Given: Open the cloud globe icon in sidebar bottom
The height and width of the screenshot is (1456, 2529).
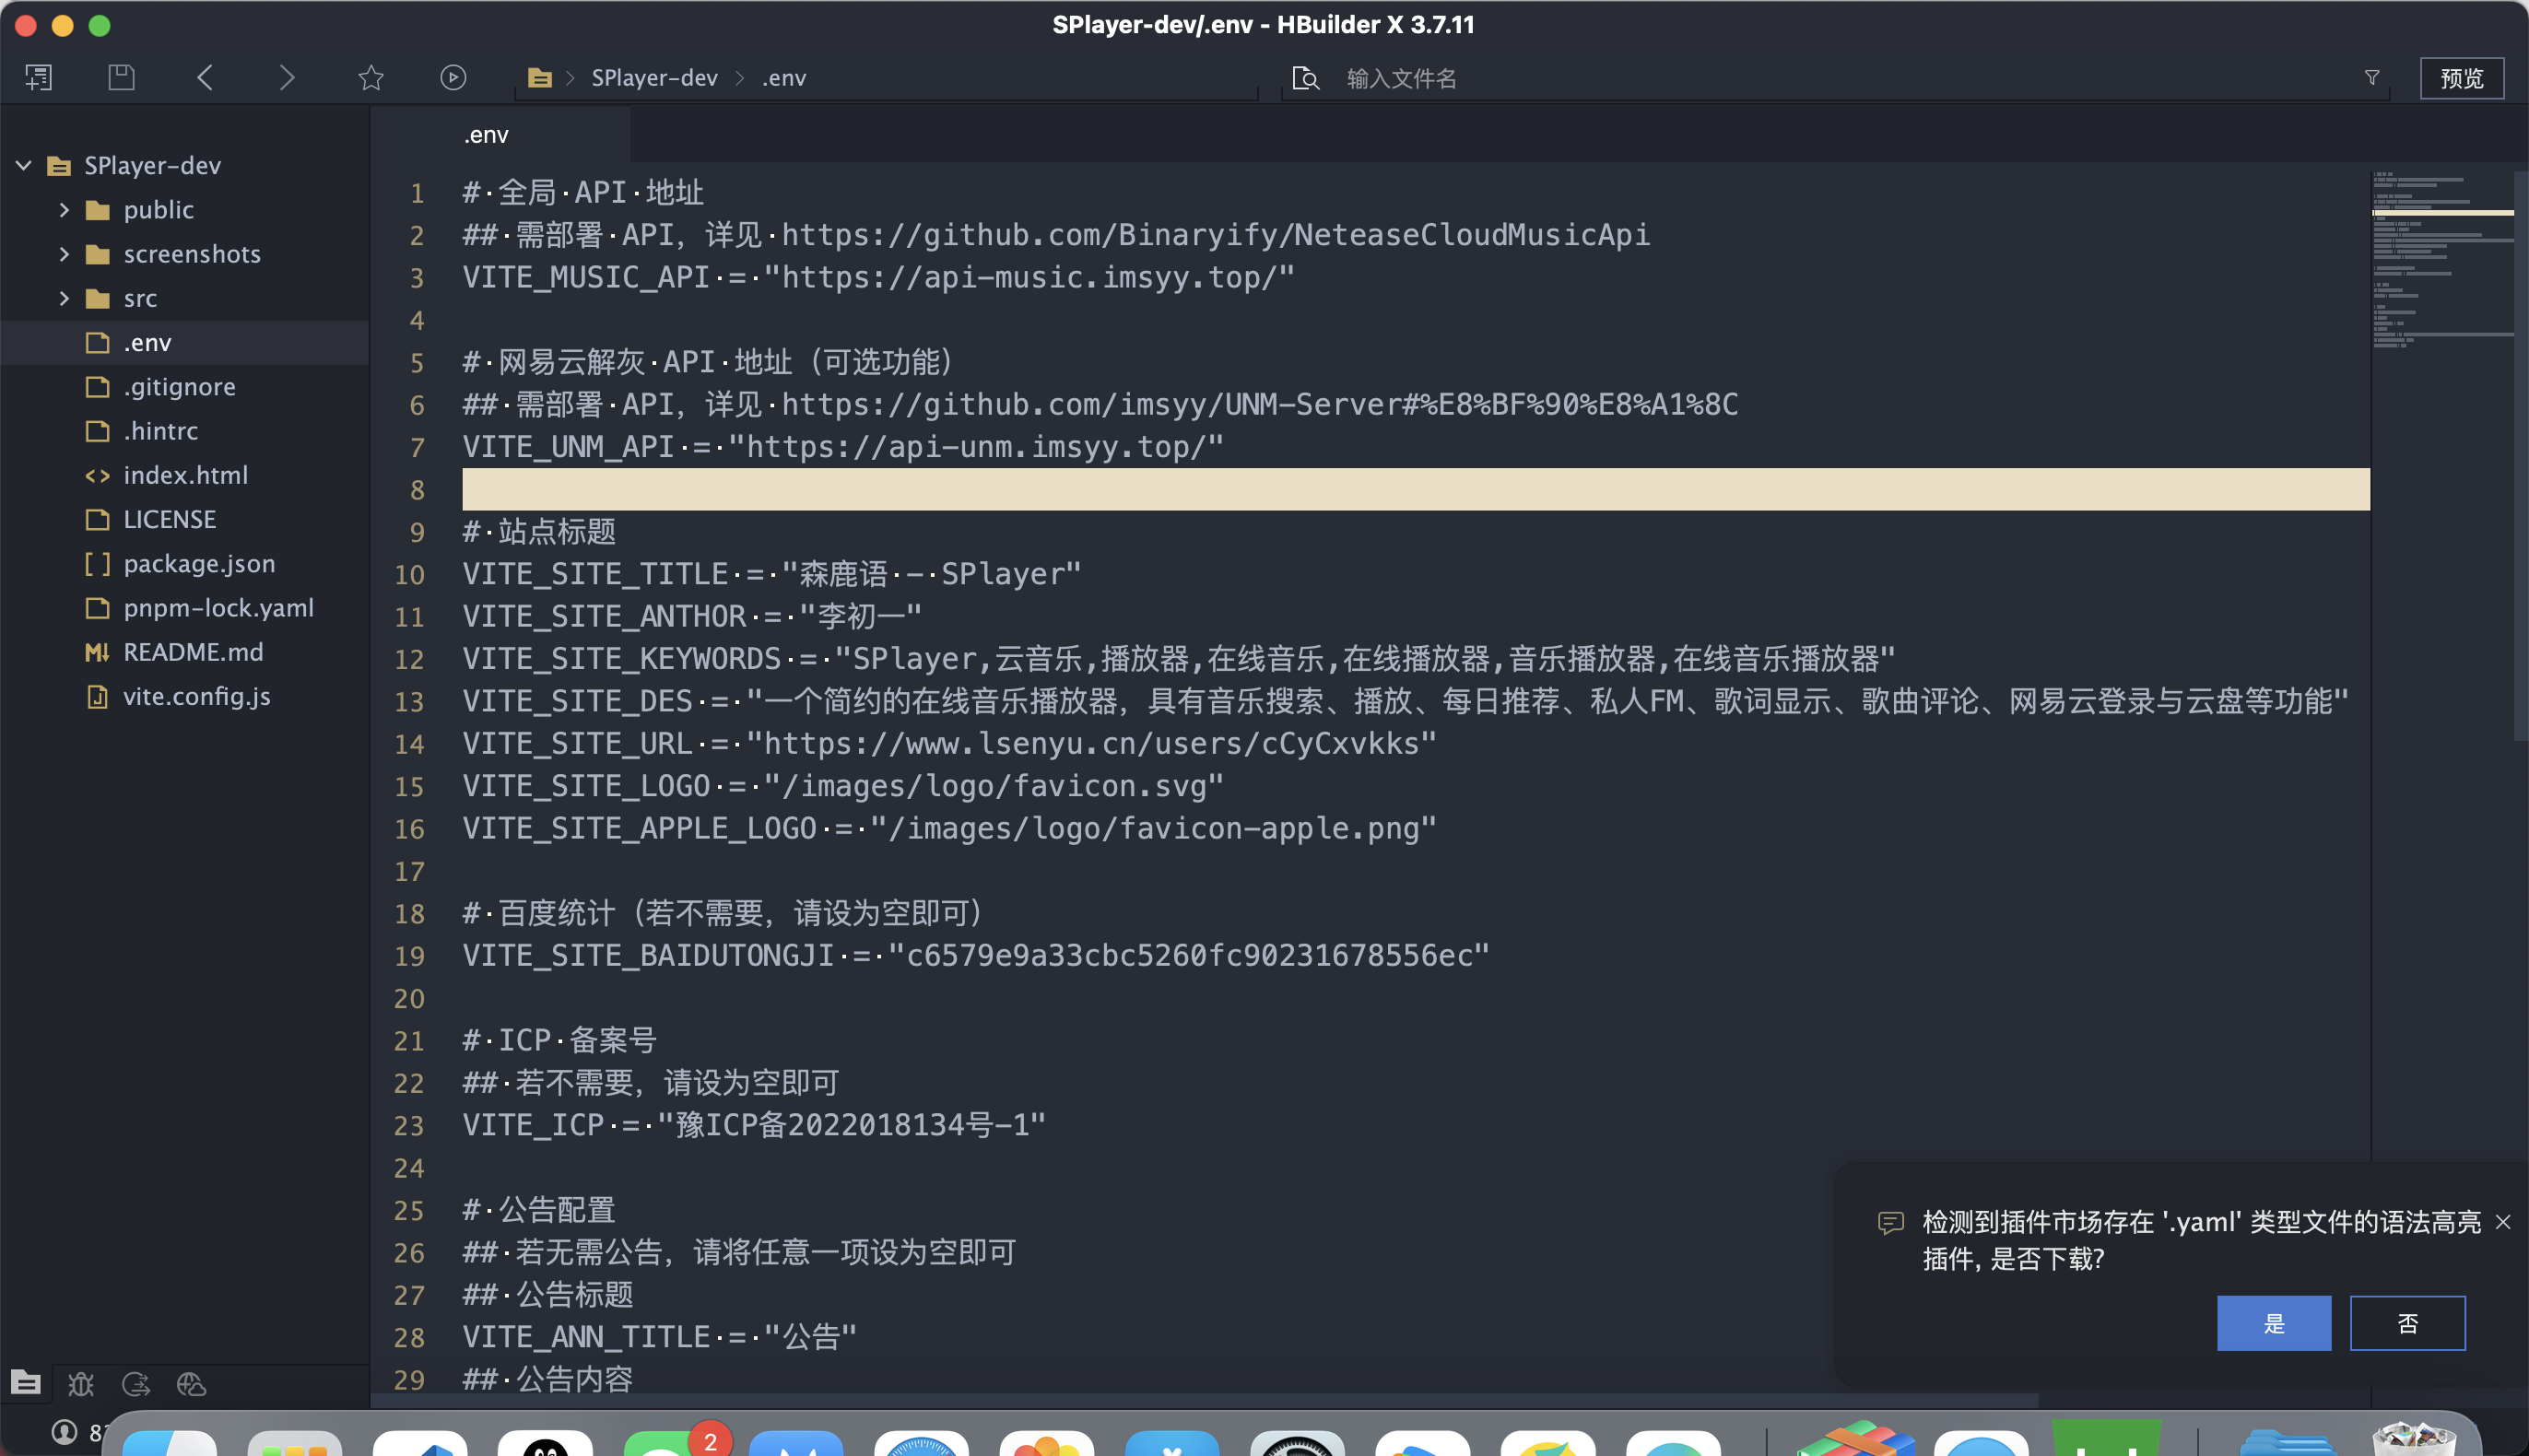Looking at the screenshot, I should point(191,1384).
